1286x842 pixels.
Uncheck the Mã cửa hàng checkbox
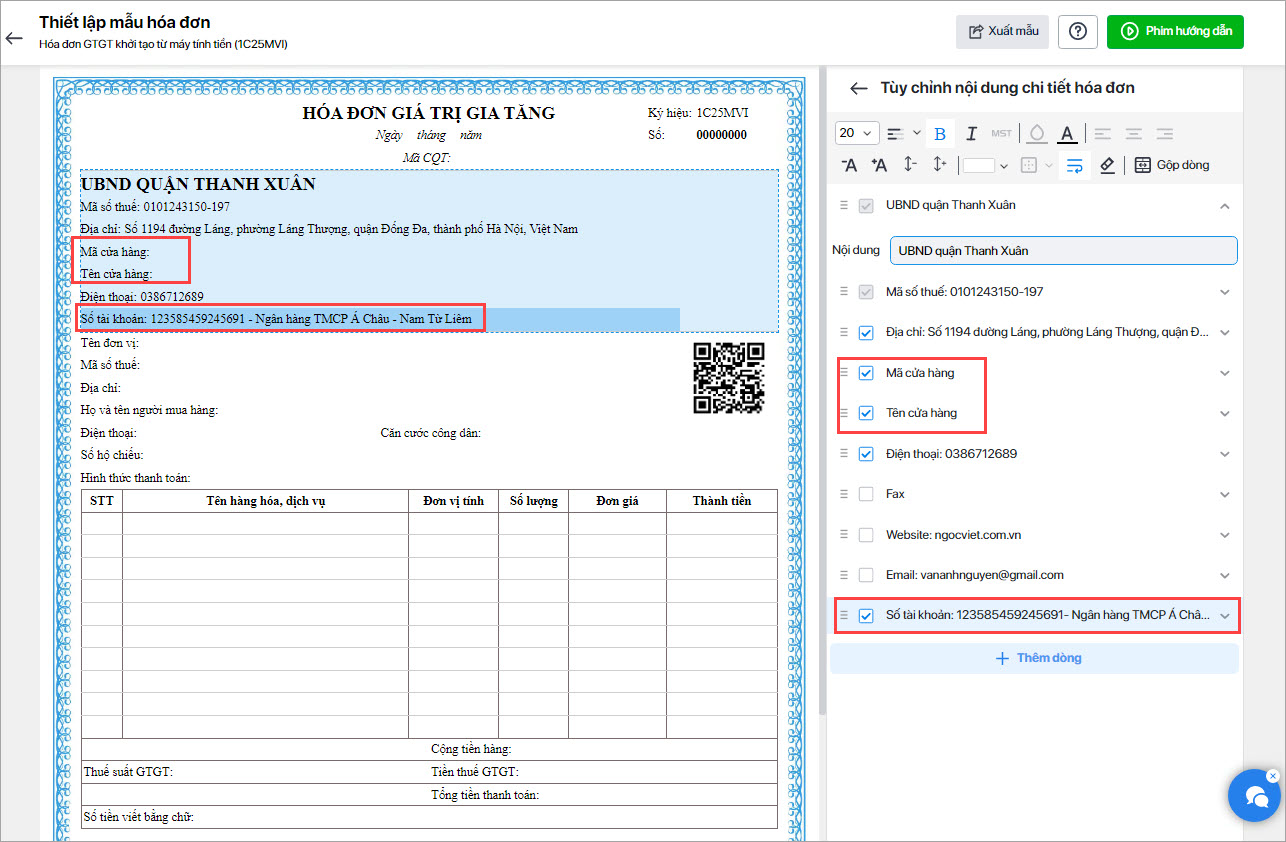coord(866,373)
